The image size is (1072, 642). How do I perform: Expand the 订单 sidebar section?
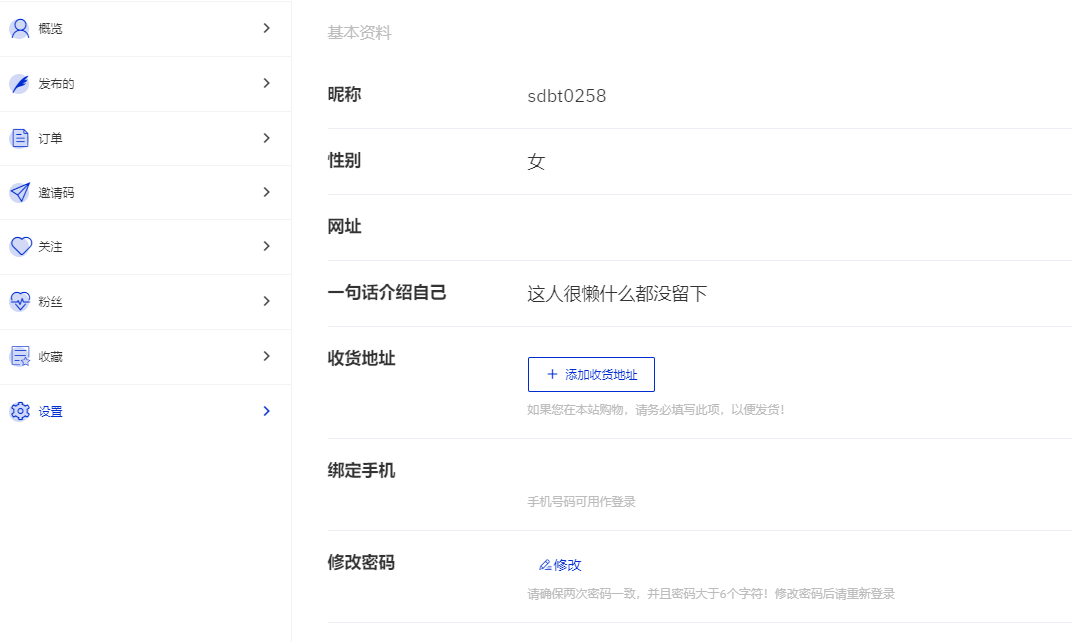(x=266, y=138)
